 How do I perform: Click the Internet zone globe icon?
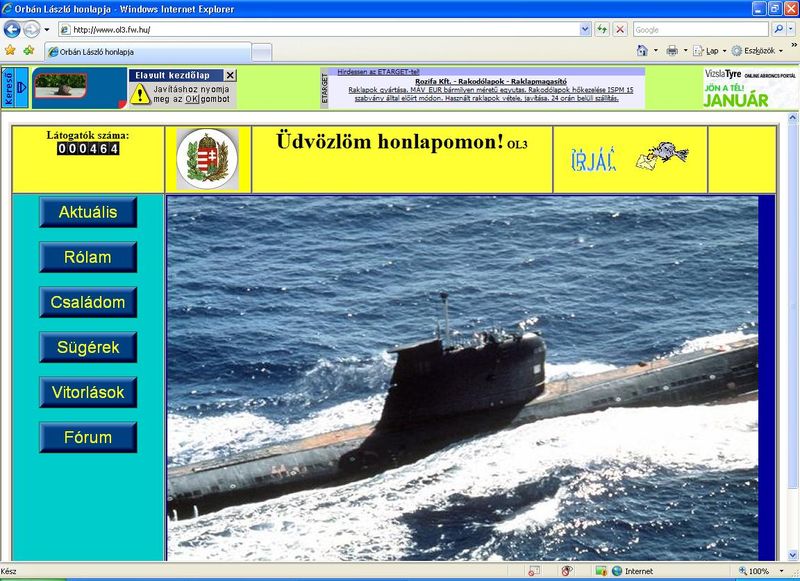point(617,571)
